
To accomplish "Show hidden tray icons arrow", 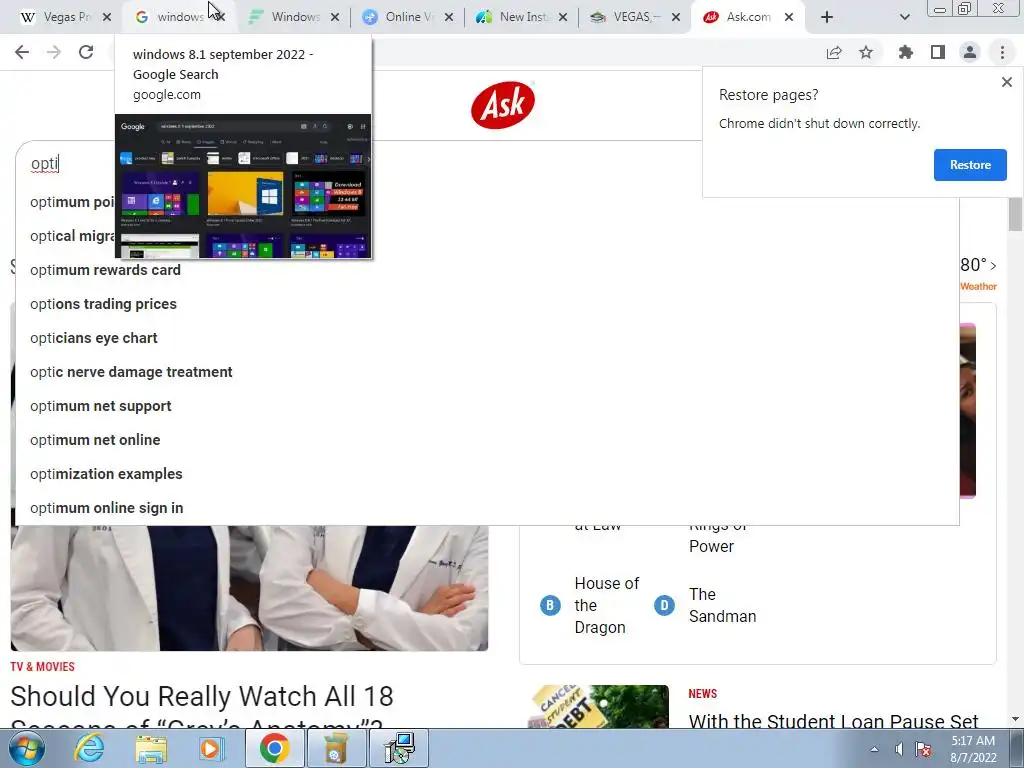I will tap(874, 749).
